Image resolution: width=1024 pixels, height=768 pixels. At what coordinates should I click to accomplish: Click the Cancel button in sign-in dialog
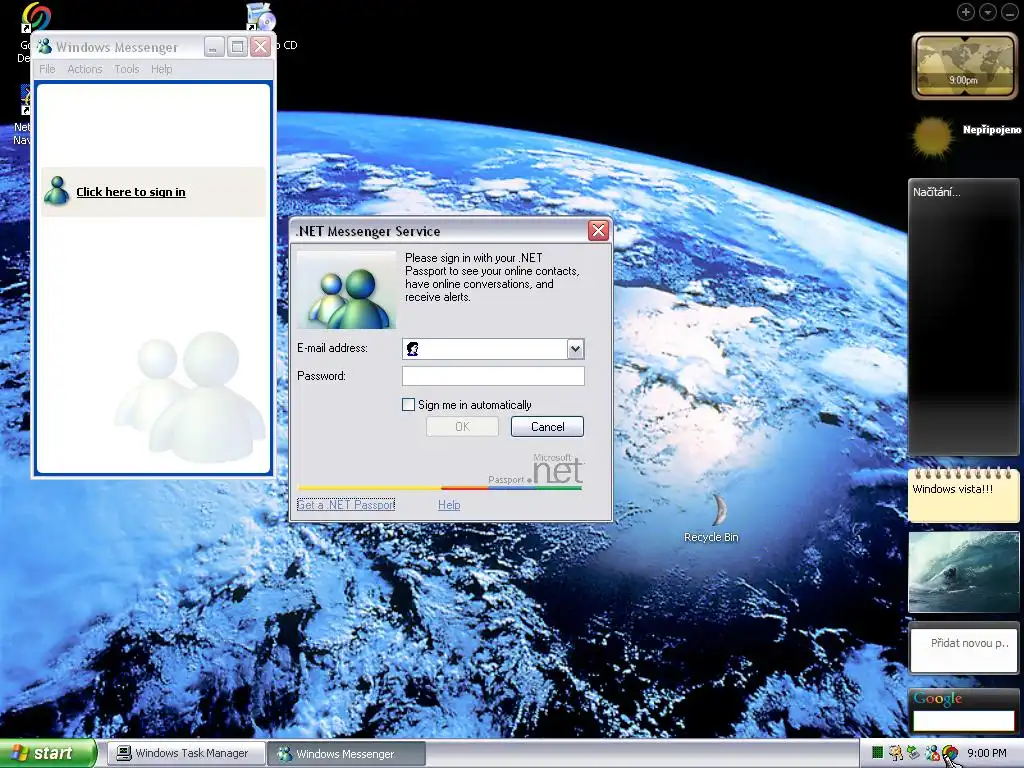coord(547,426)
